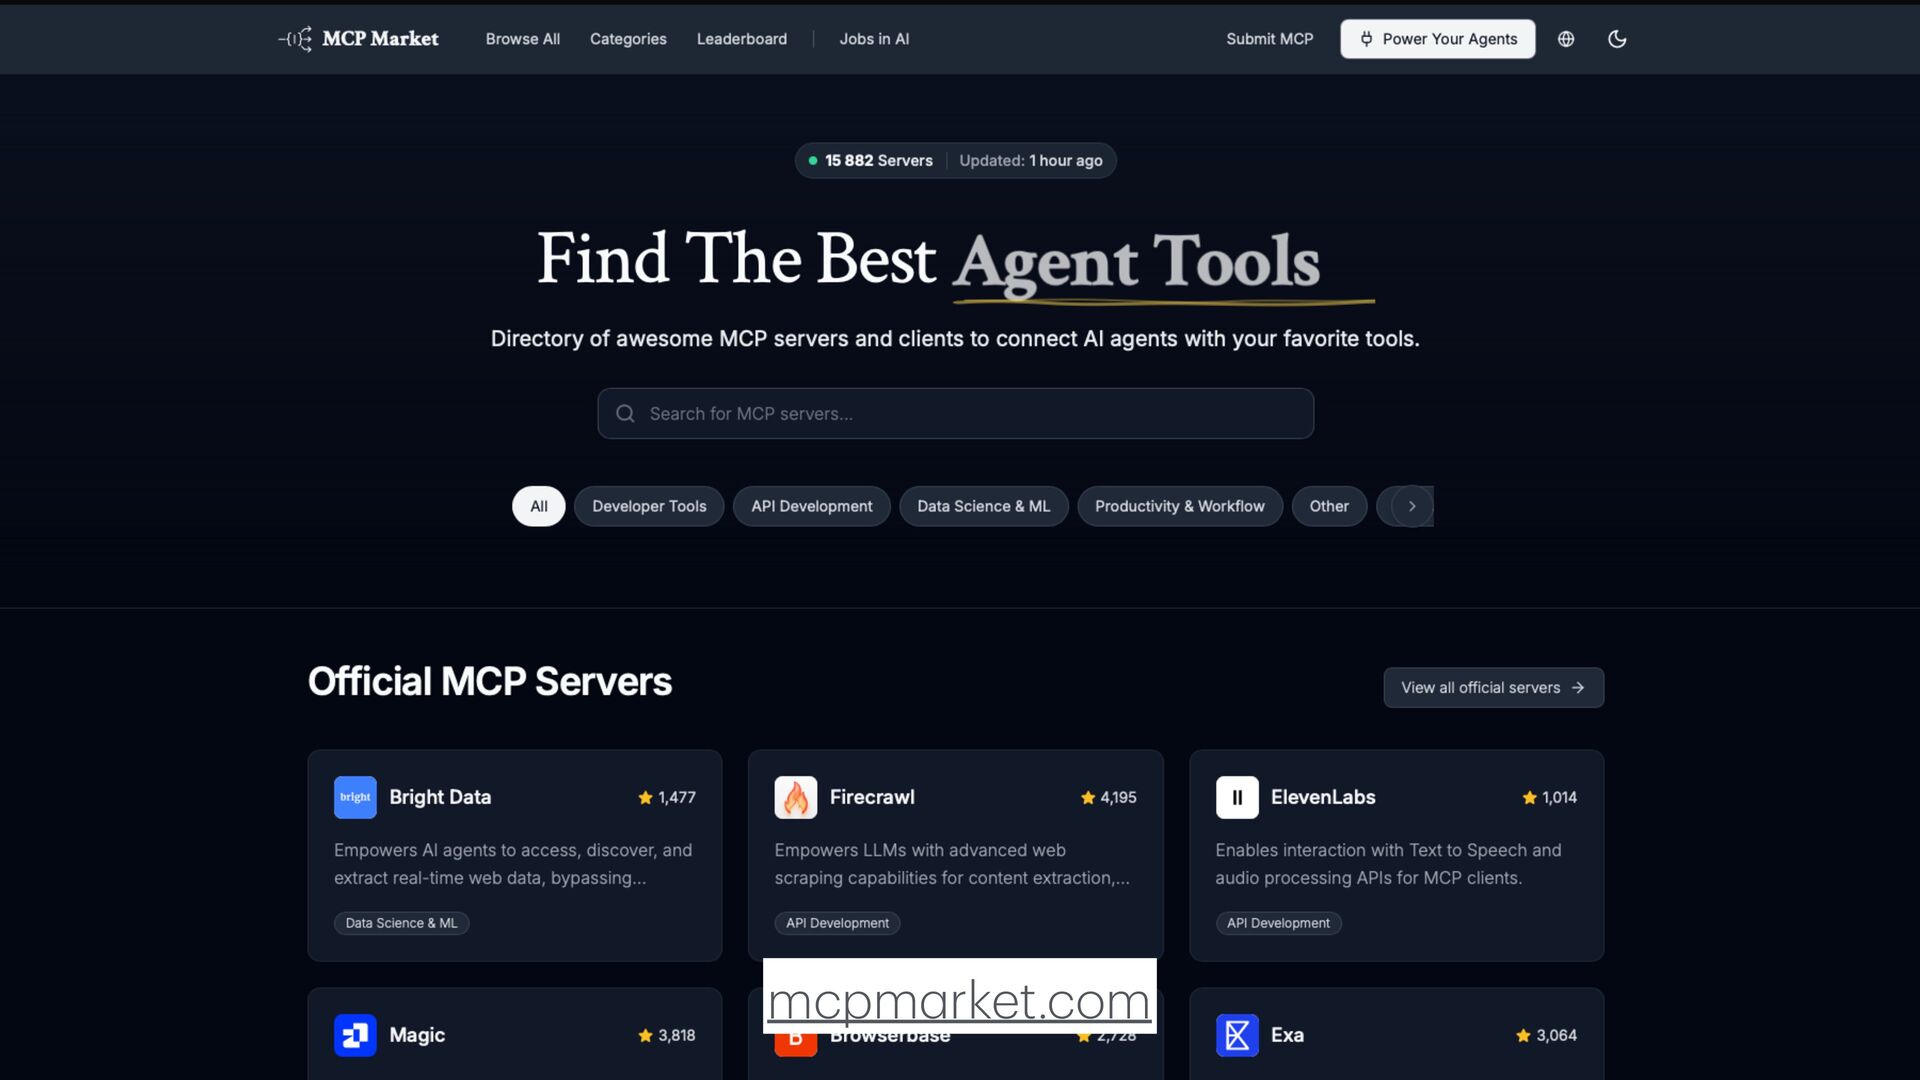Image resolution: width=1920 pixels, height=1080 pixels.
Task: Filter by Data Science & ML chip
Action: coord(983,506)
